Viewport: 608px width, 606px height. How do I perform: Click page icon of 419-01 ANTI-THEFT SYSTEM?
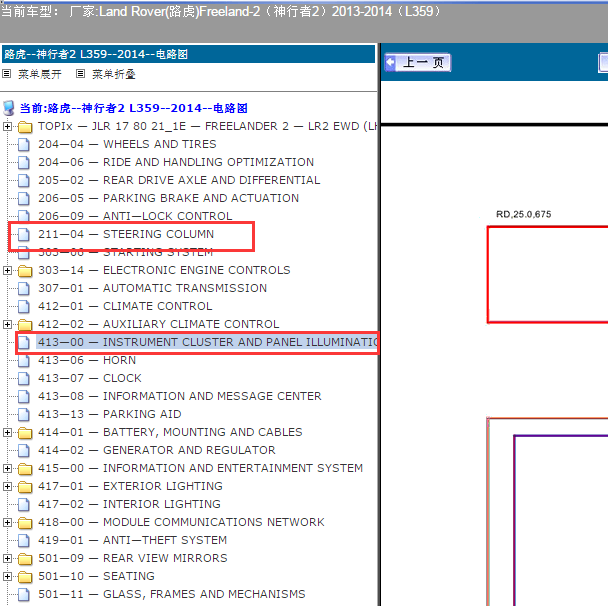[24, 540]
